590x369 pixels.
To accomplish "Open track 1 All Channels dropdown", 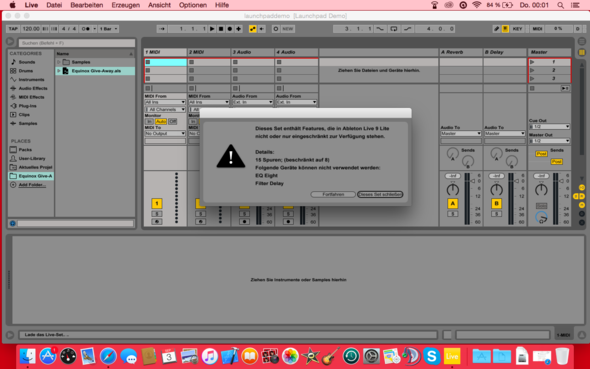I will click(165, 109).
